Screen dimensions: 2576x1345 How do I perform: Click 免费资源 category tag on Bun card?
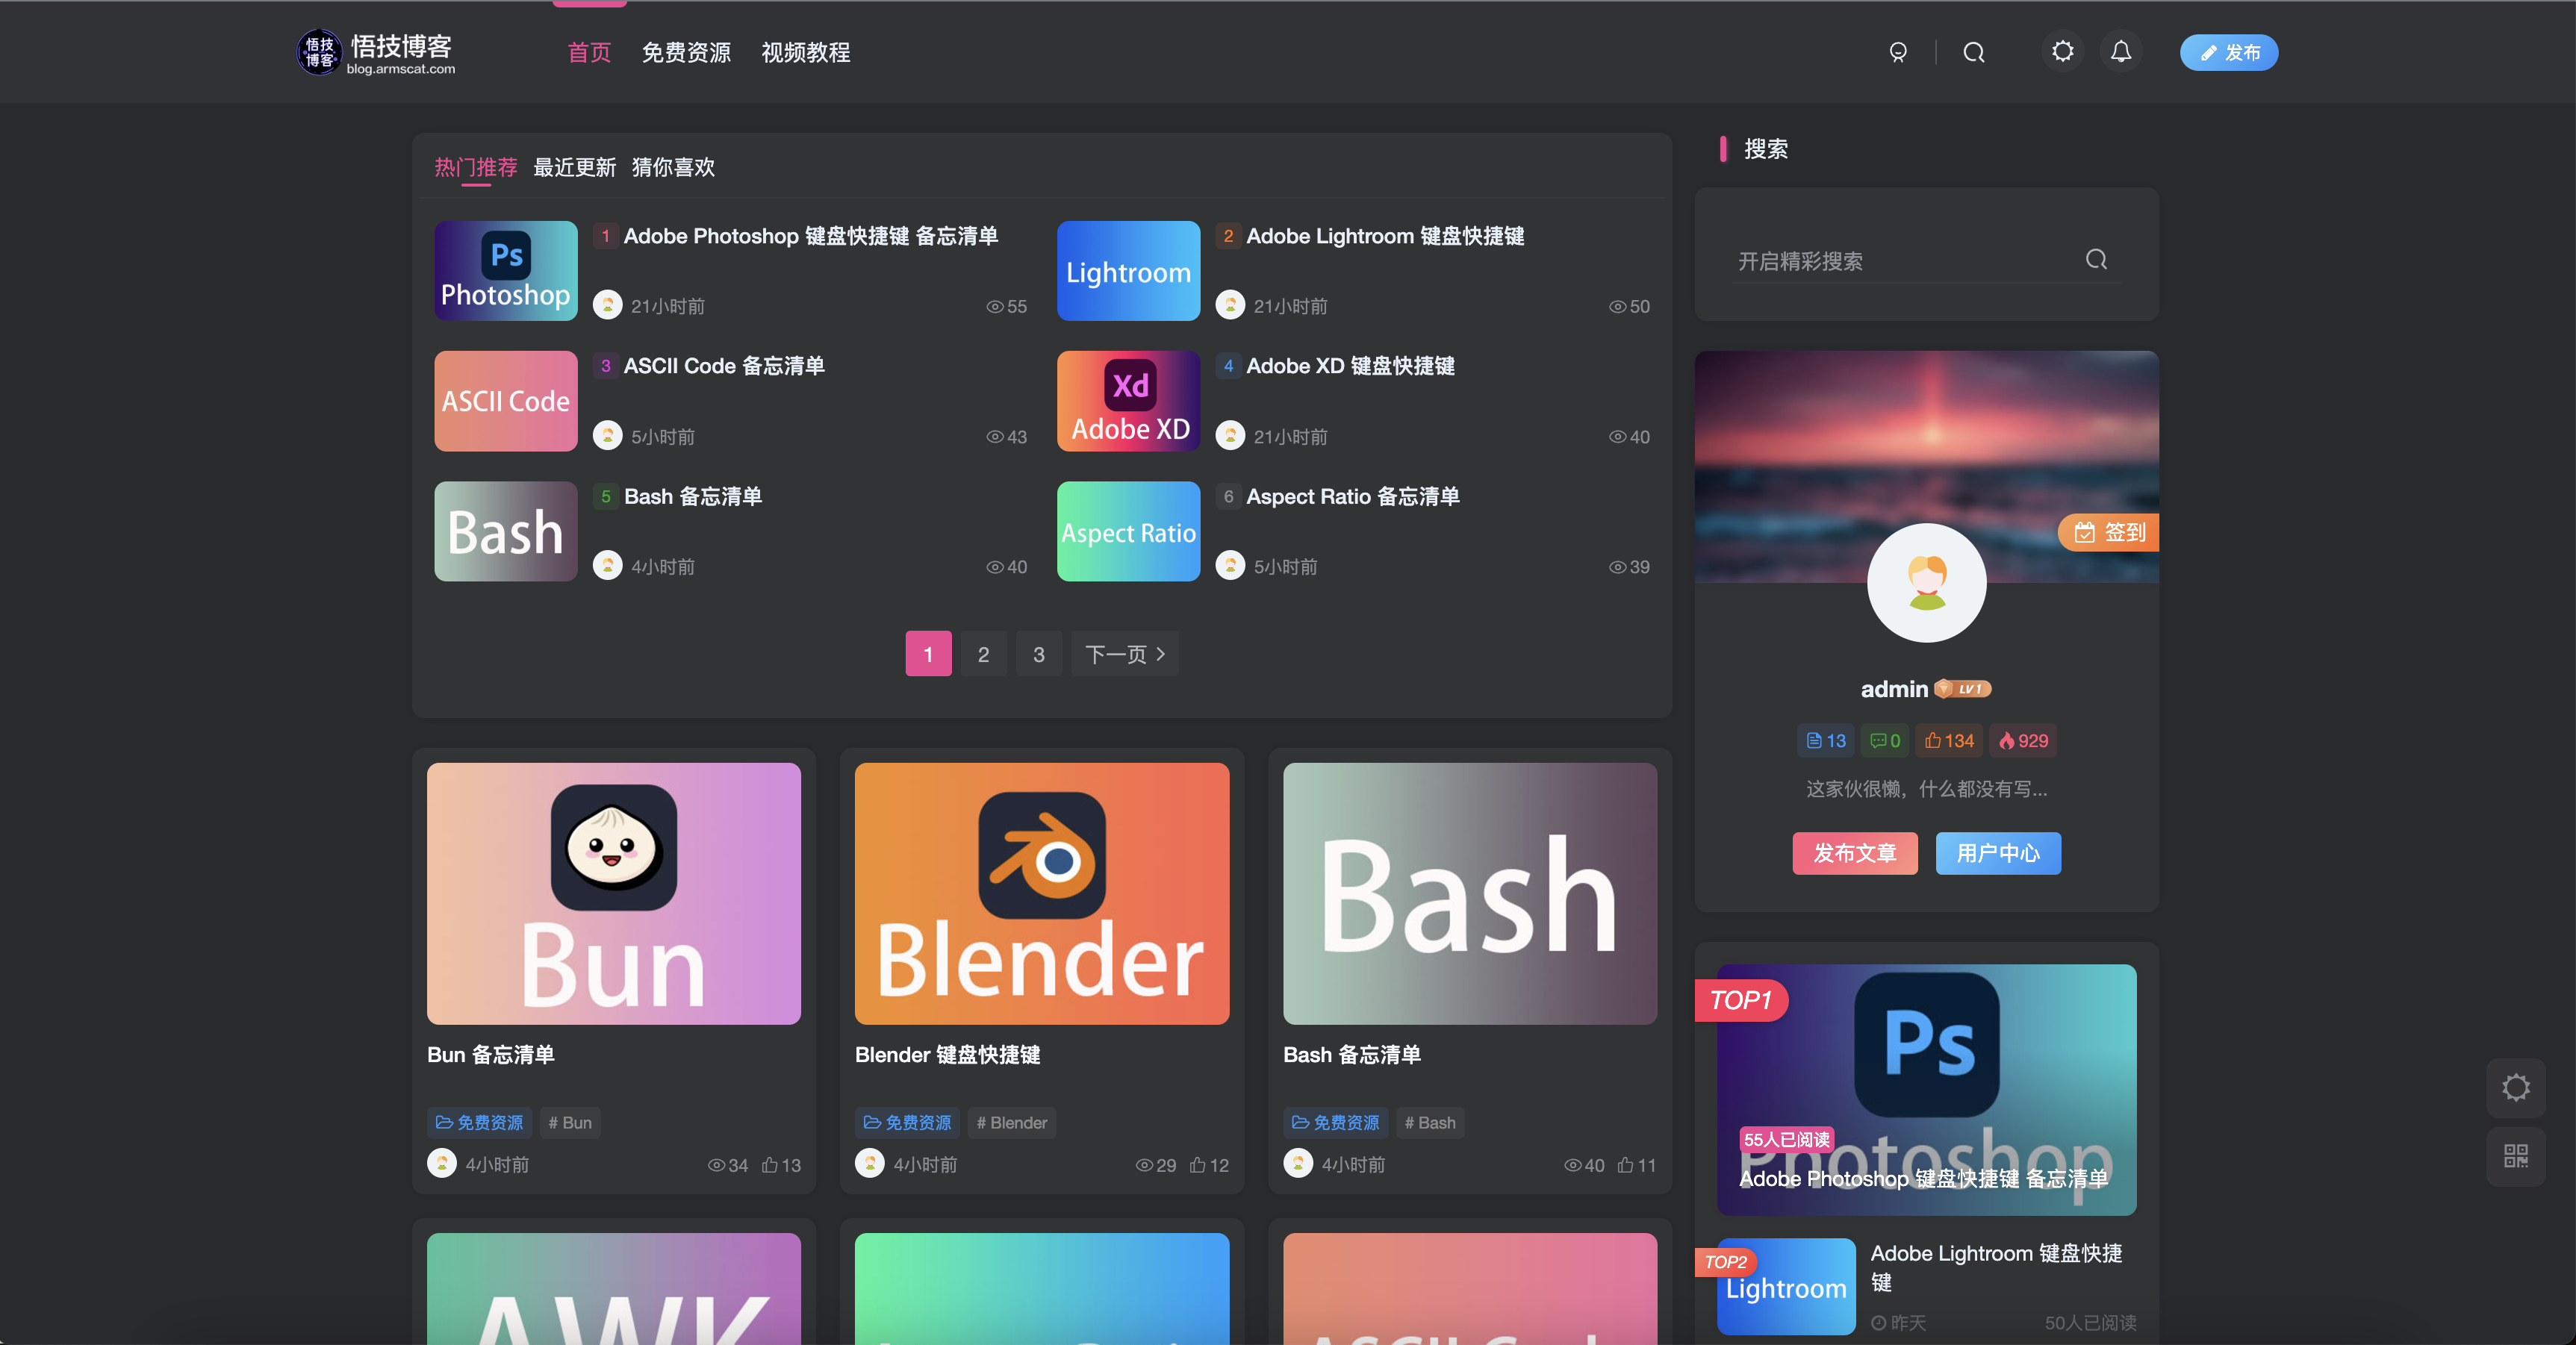click(x=480, y=1122)
